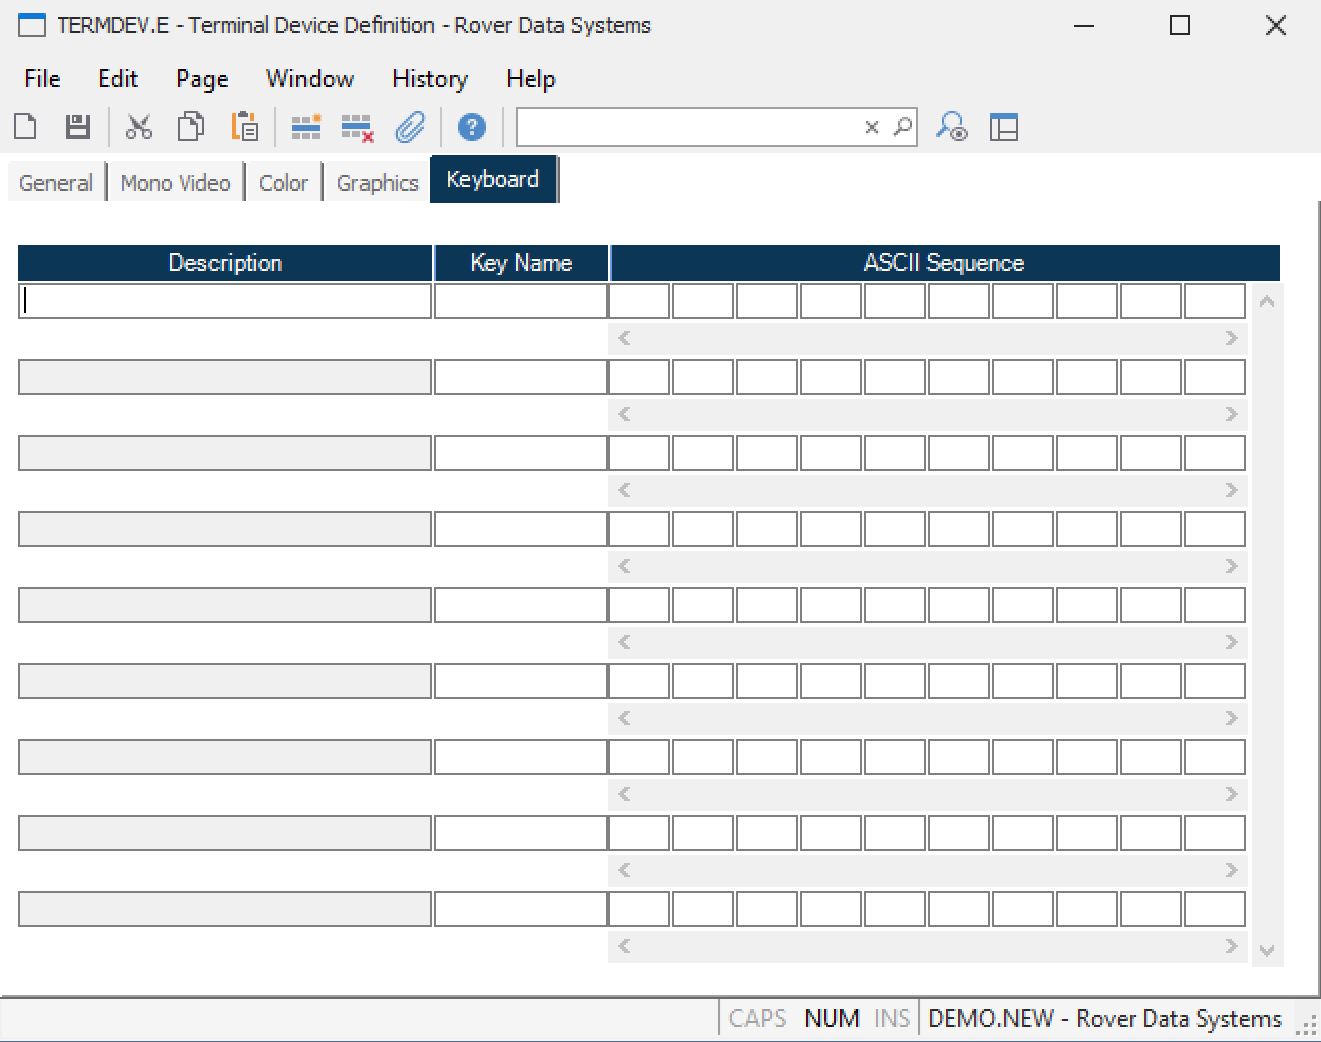The image size is (1321, 1042).
Task: Switch to the Graphics tab
Action: (x=377, y=183)
